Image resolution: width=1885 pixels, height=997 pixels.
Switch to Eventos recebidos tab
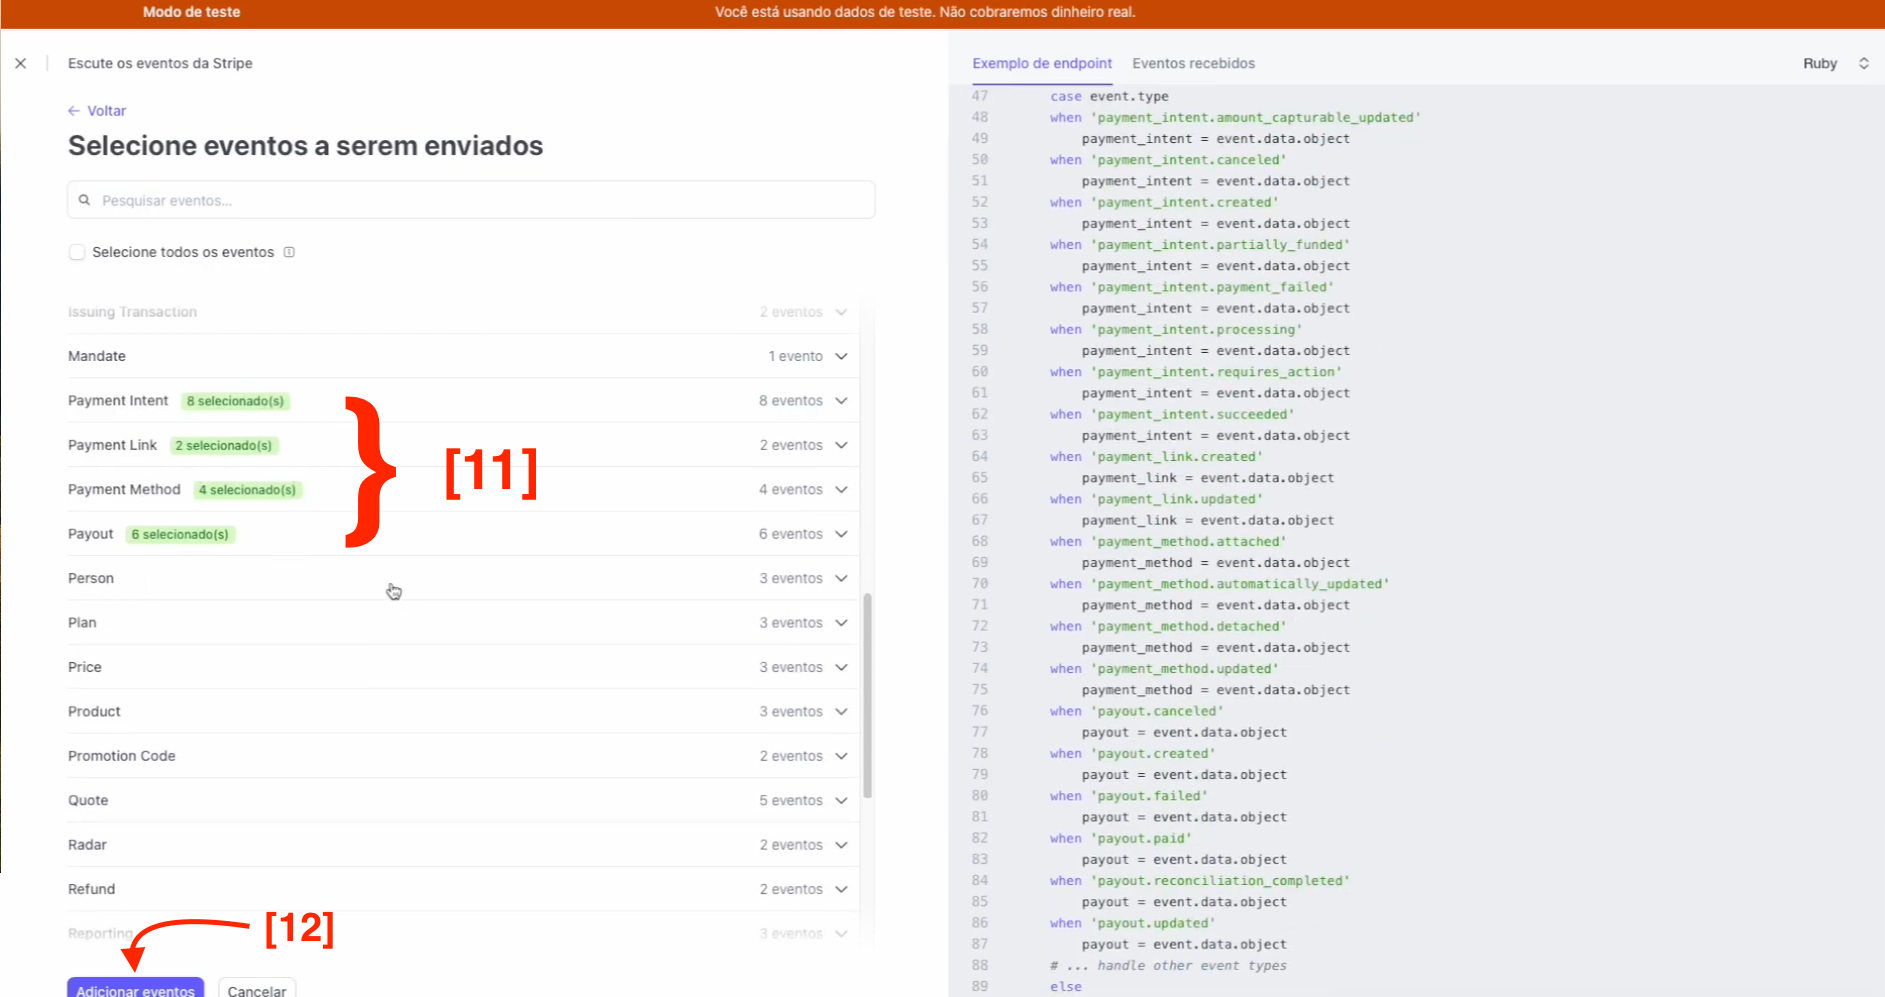point(1193,63)
